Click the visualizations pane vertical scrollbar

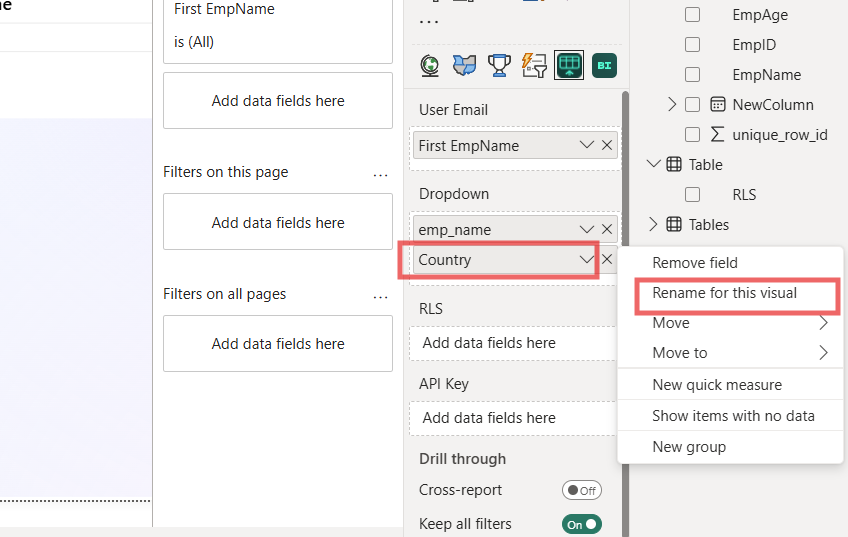[626, 314]
